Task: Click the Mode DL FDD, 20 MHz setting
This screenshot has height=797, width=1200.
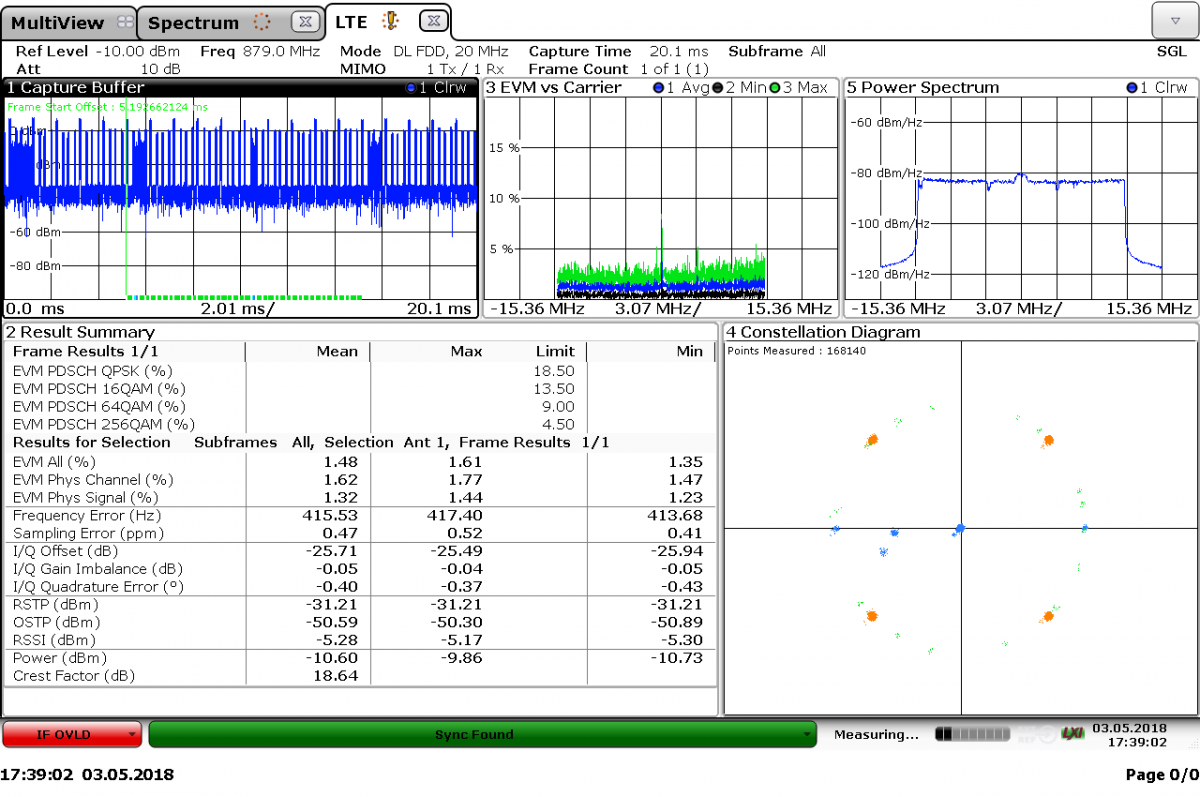Action: click(x=424, y=51)
